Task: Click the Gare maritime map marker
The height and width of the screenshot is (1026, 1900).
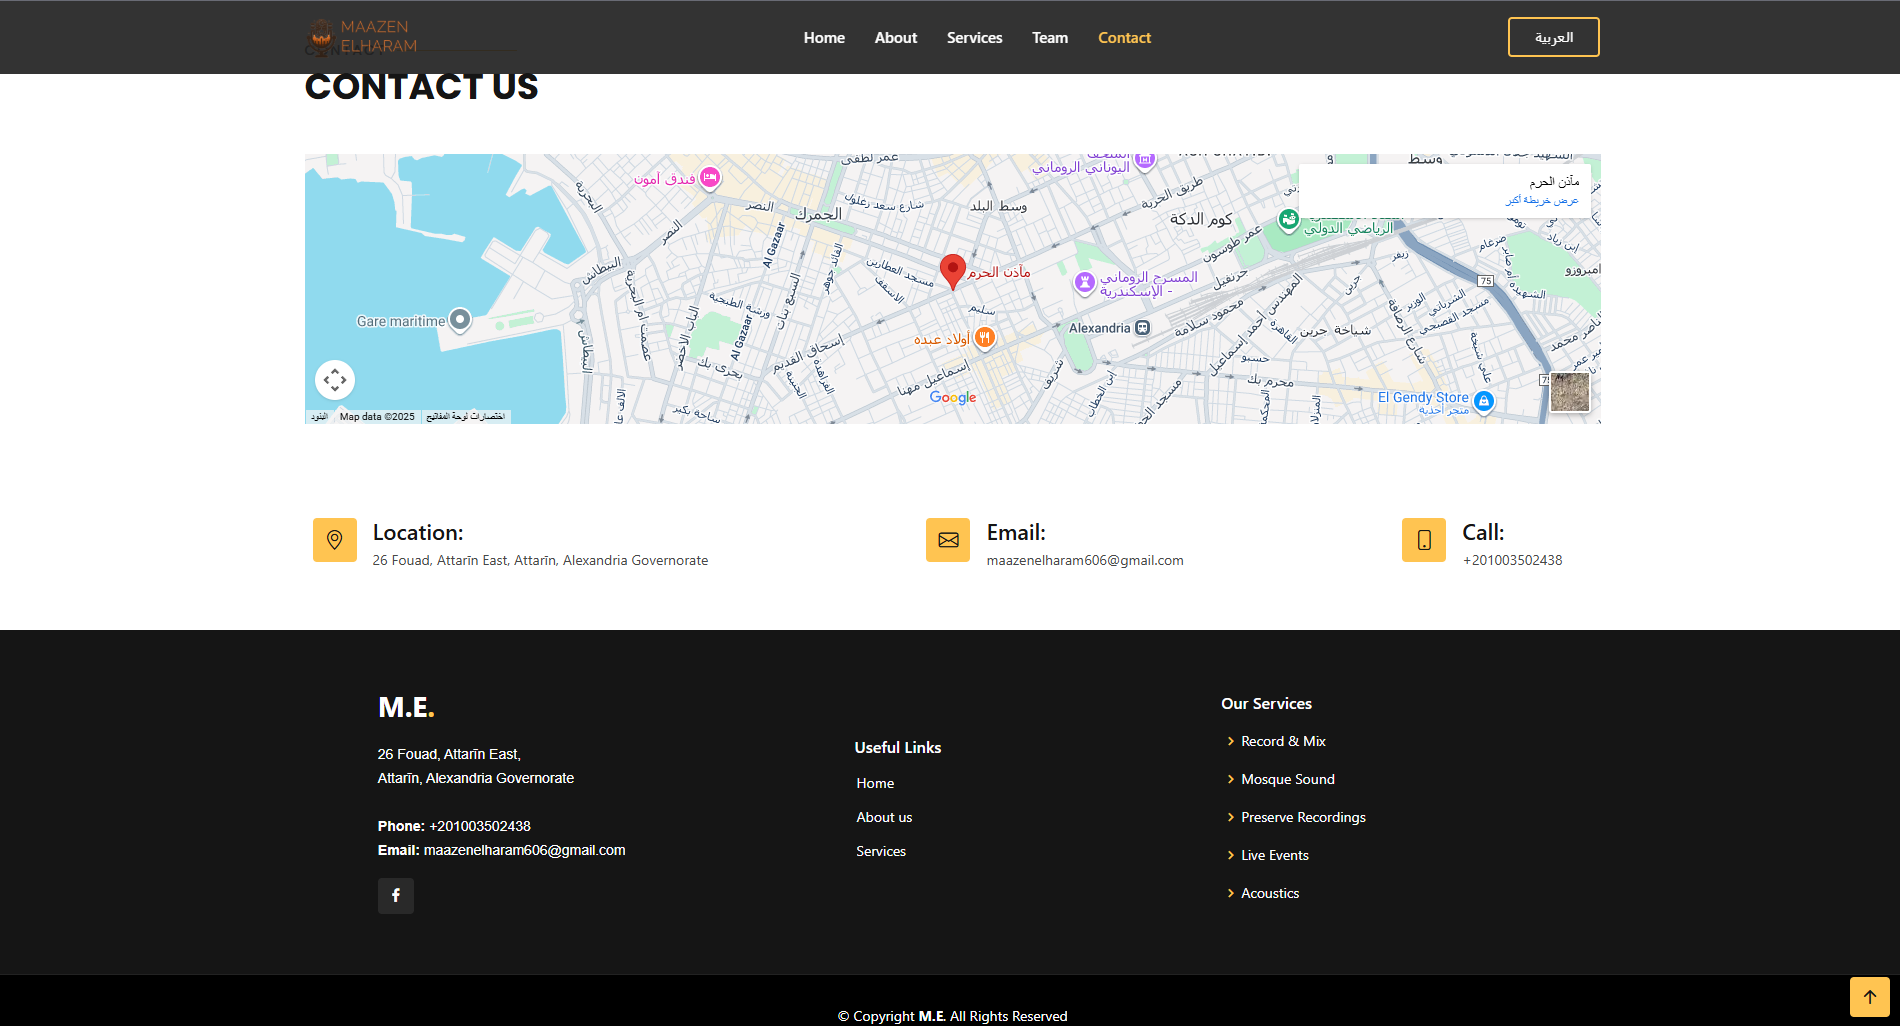Action: click(460, 320)
